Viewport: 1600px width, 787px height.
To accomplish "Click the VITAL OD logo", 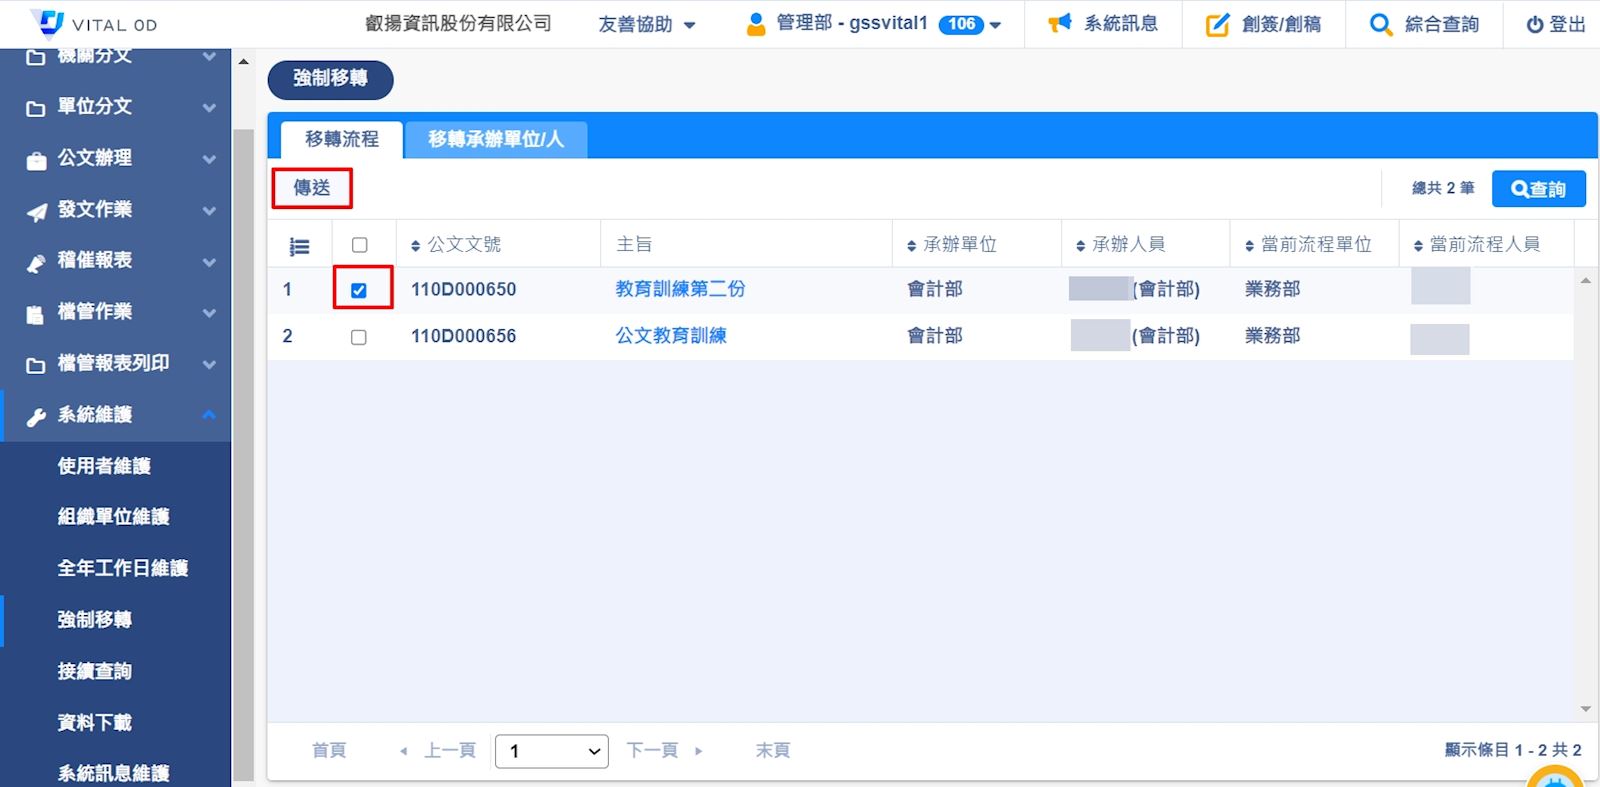I will point(48,22).
